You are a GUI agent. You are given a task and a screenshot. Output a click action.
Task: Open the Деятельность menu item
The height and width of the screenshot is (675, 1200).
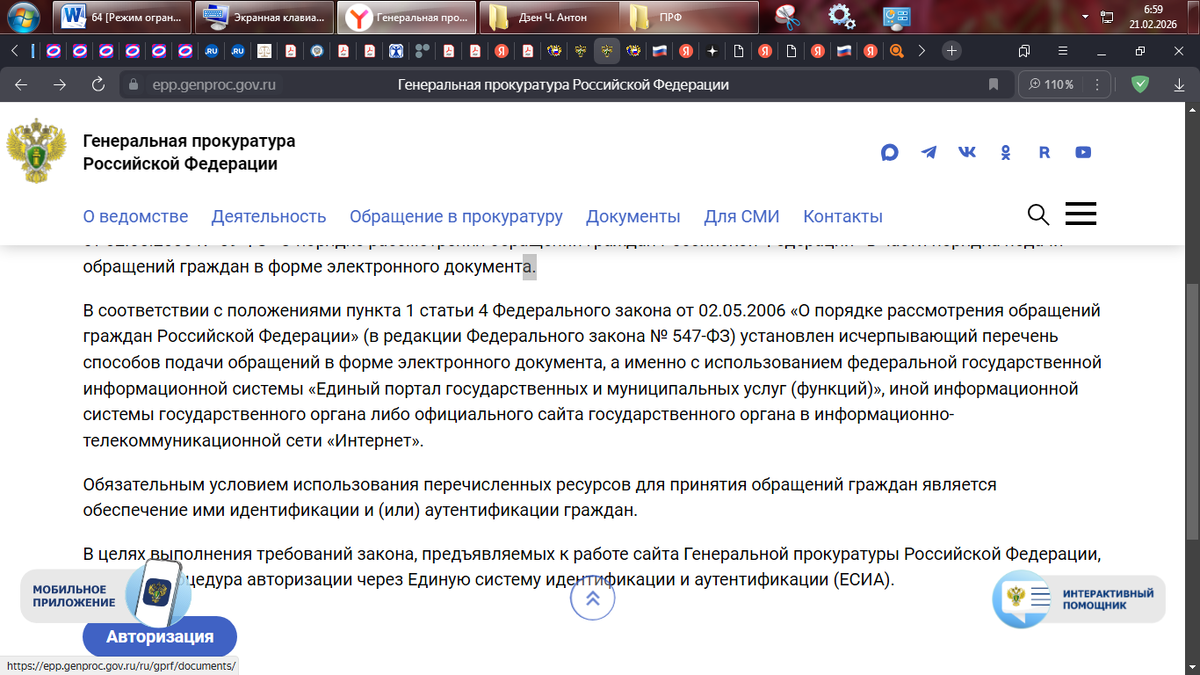(x=268, y=216)
